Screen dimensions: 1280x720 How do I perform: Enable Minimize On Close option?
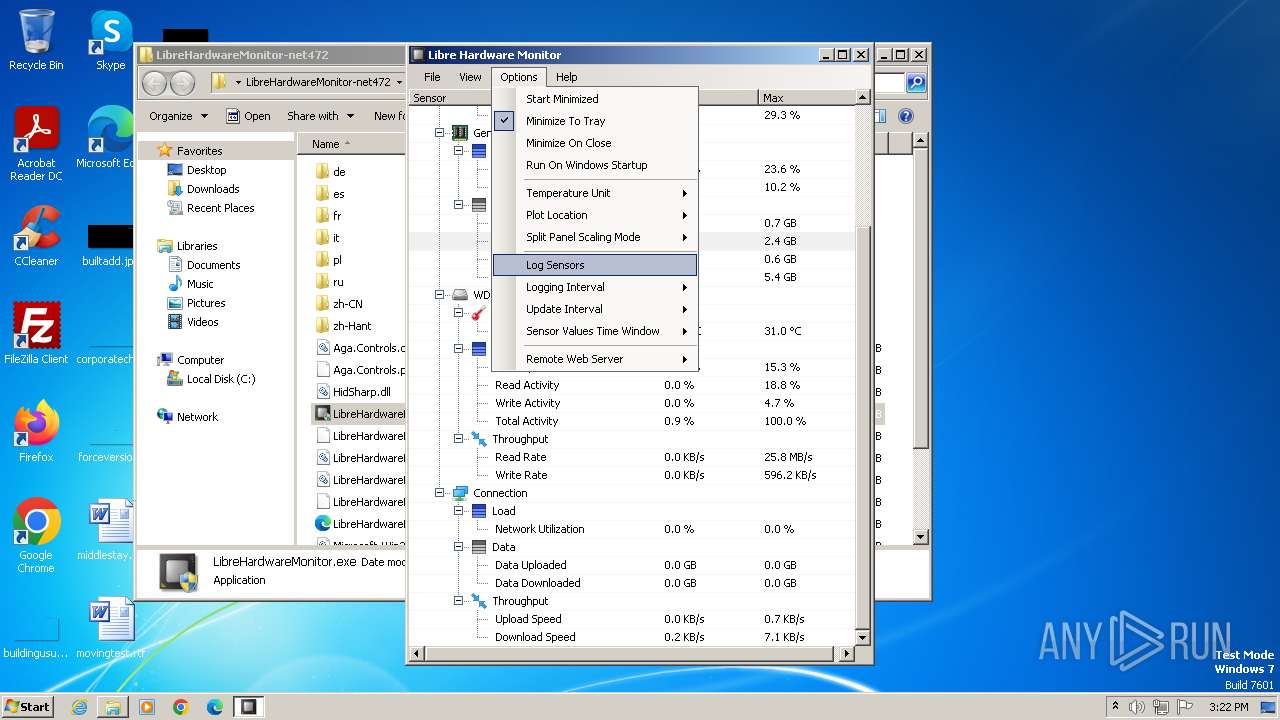pyautogui.click(x=595, y=143)
